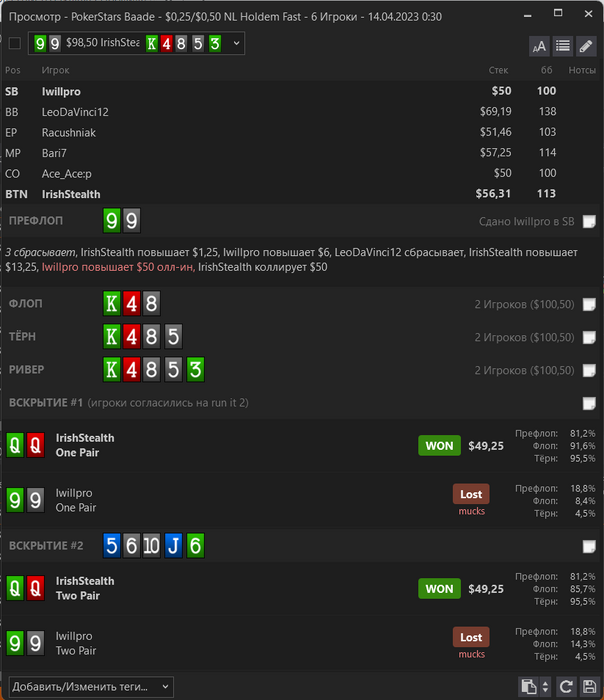Select the IrishStealth player row
The height and width of the screenshot is (700, 604).
click(302, 194)
